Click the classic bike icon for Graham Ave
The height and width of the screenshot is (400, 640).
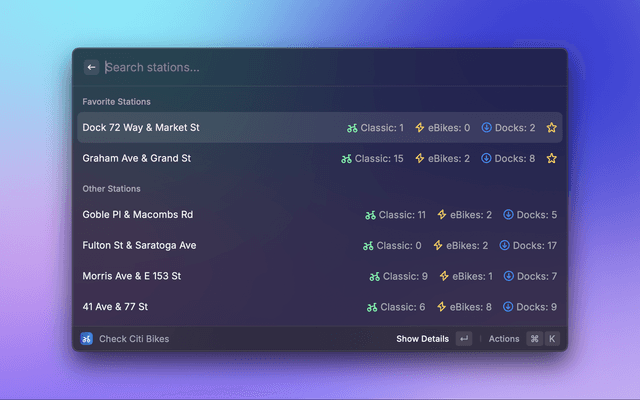[x=346, y=158]
